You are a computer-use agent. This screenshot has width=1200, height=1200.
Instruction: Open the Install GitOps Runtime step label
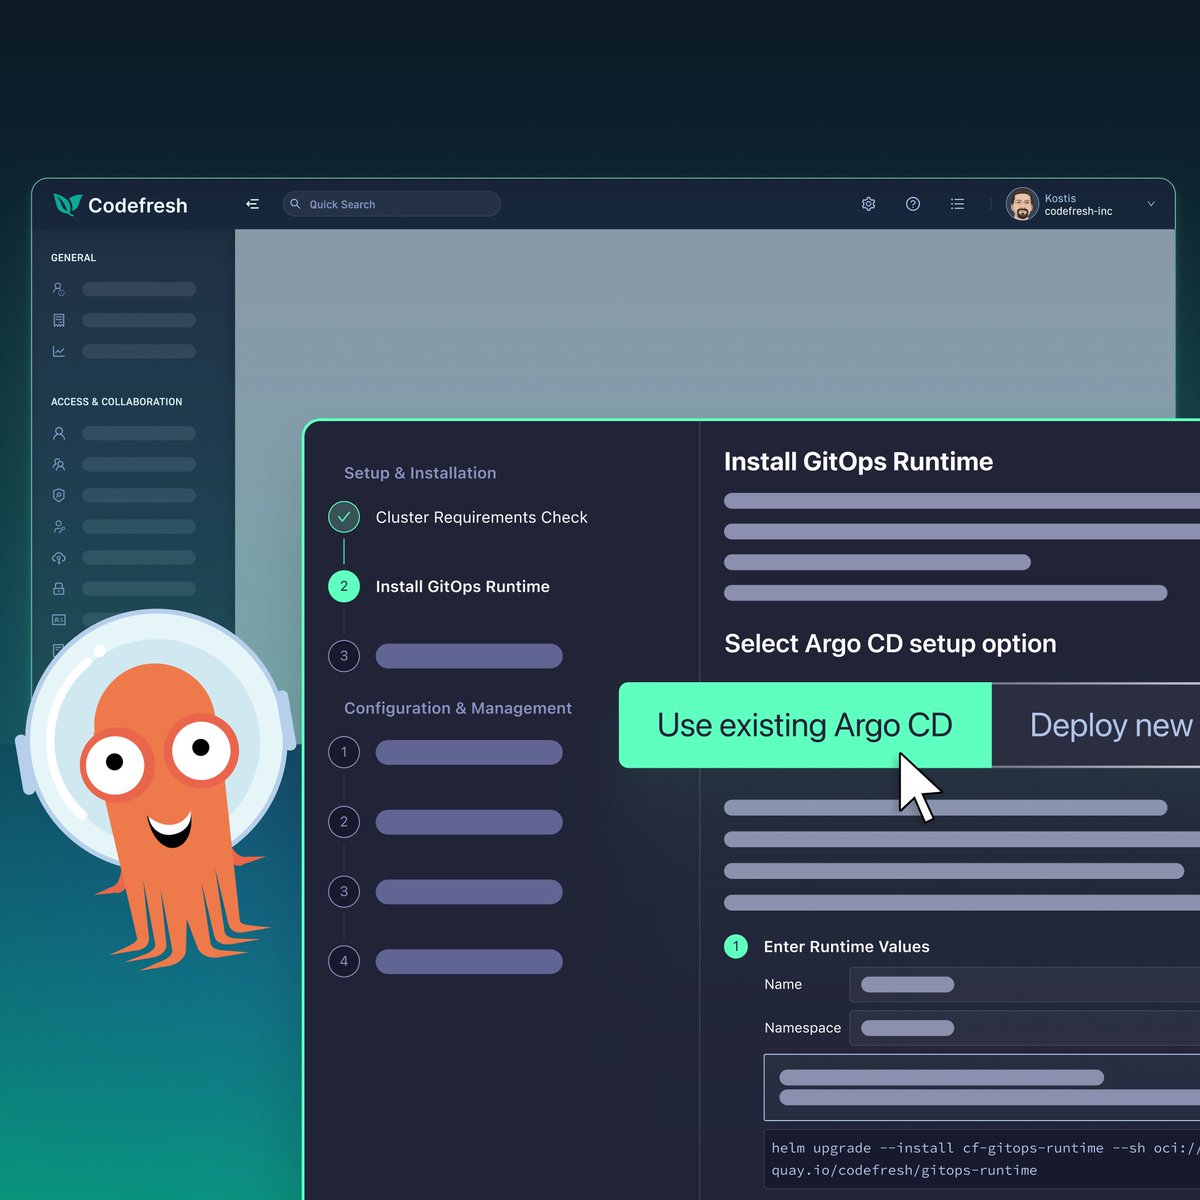click(463, 587)
